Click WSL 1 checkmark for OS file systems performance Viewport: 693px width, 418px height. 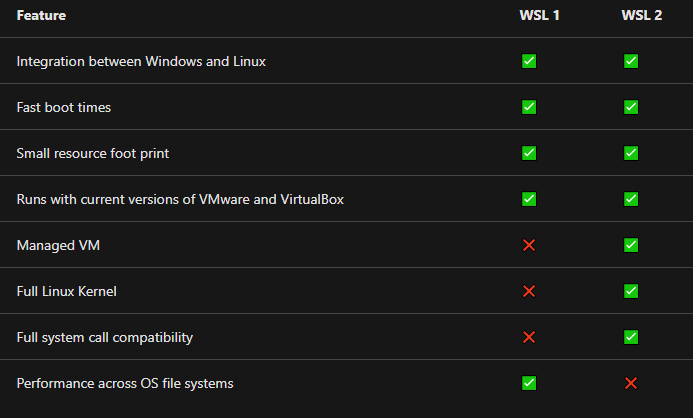tap(529, 383)
